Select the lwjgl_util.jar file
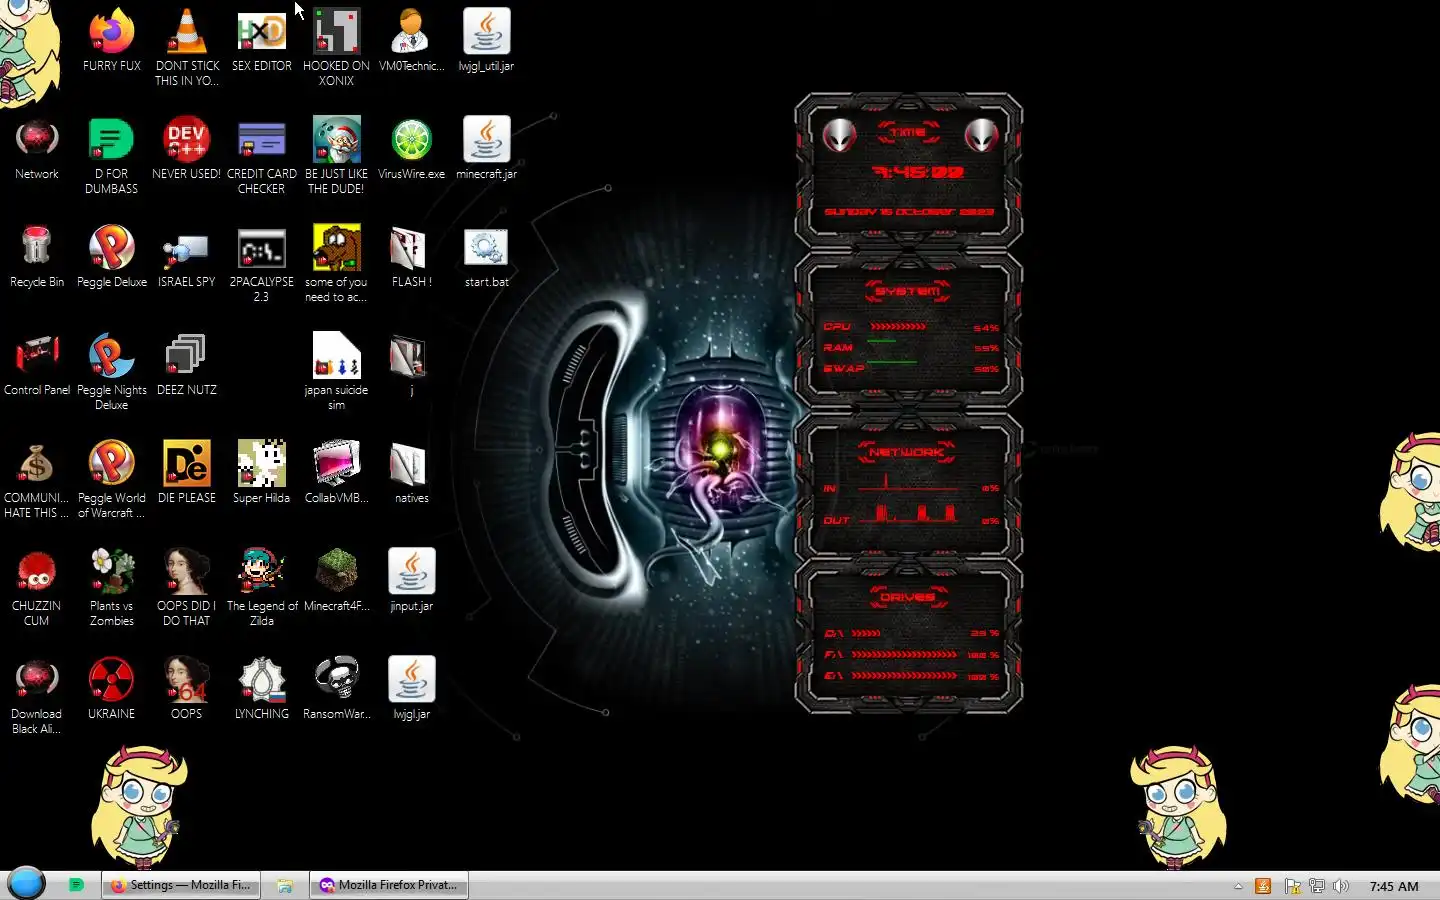The image size is (1440, 900). (x=486, y=32)
